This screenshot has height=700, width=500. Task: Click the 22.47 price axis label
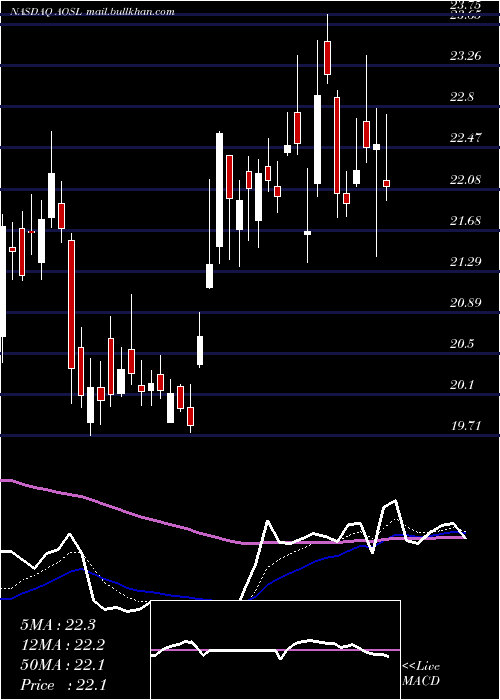(x=466, y=138)
